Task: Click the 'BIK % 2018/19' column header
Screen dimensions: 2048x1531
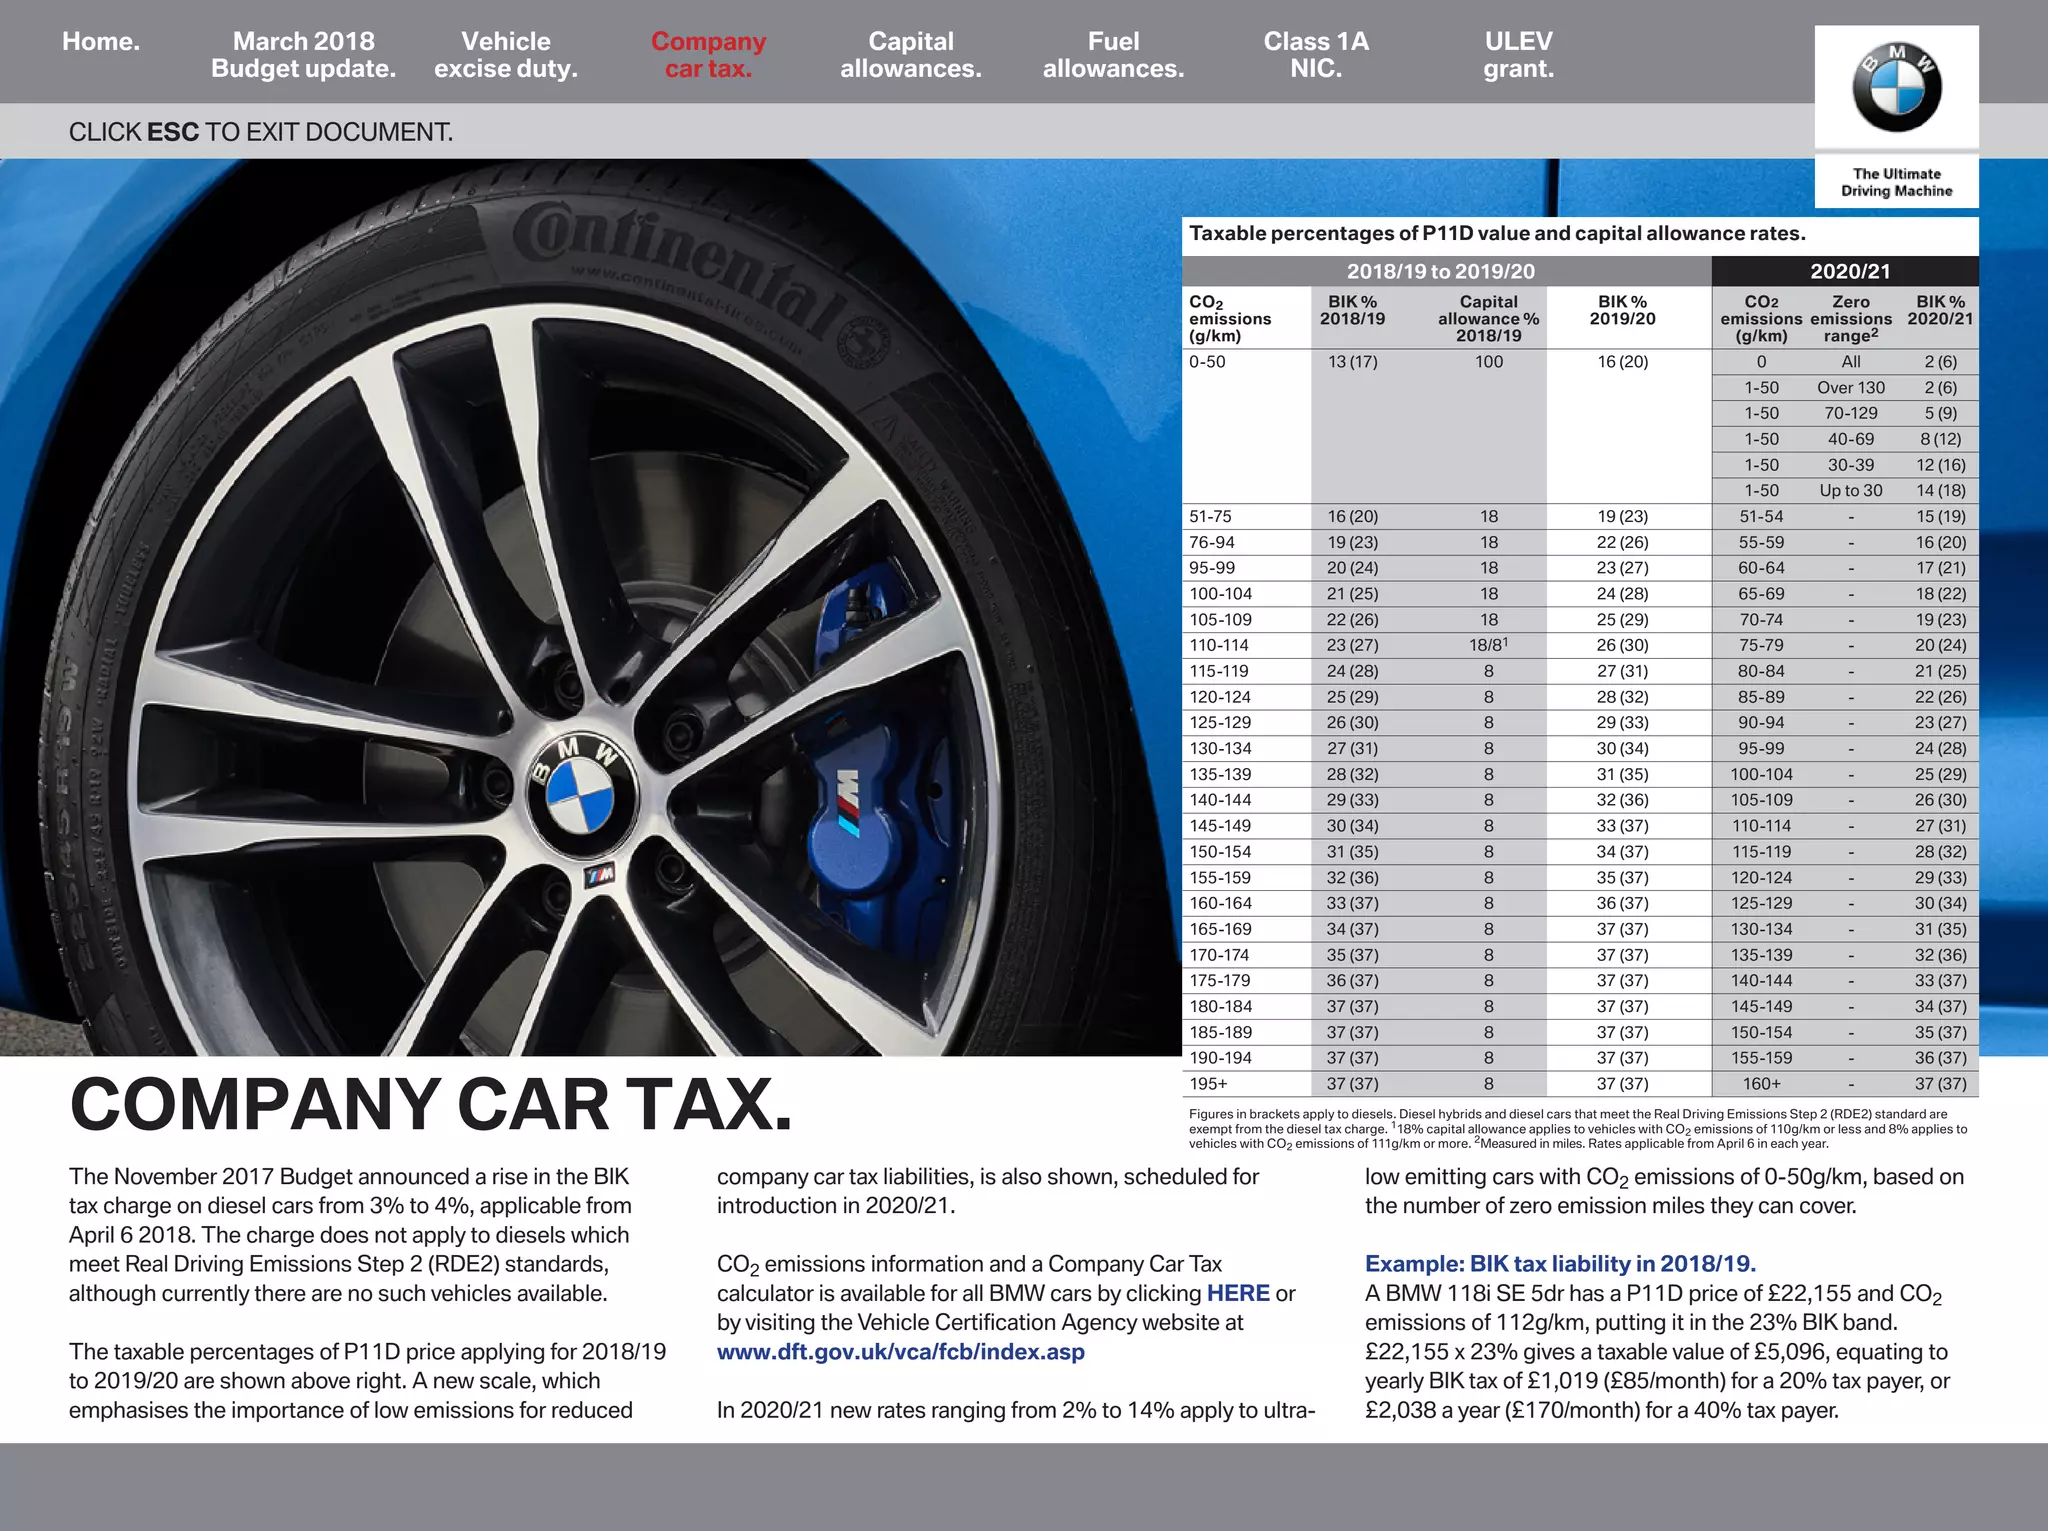Action: 1352,310
